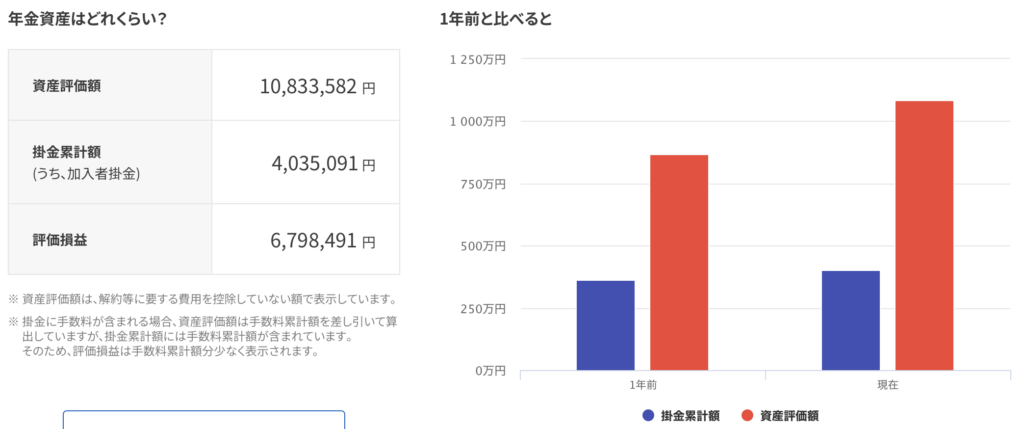Click the red 資産評価額 legend dot
This screenshot has width=1024, height=429.
pyautogui.click(x=747, y=415)
